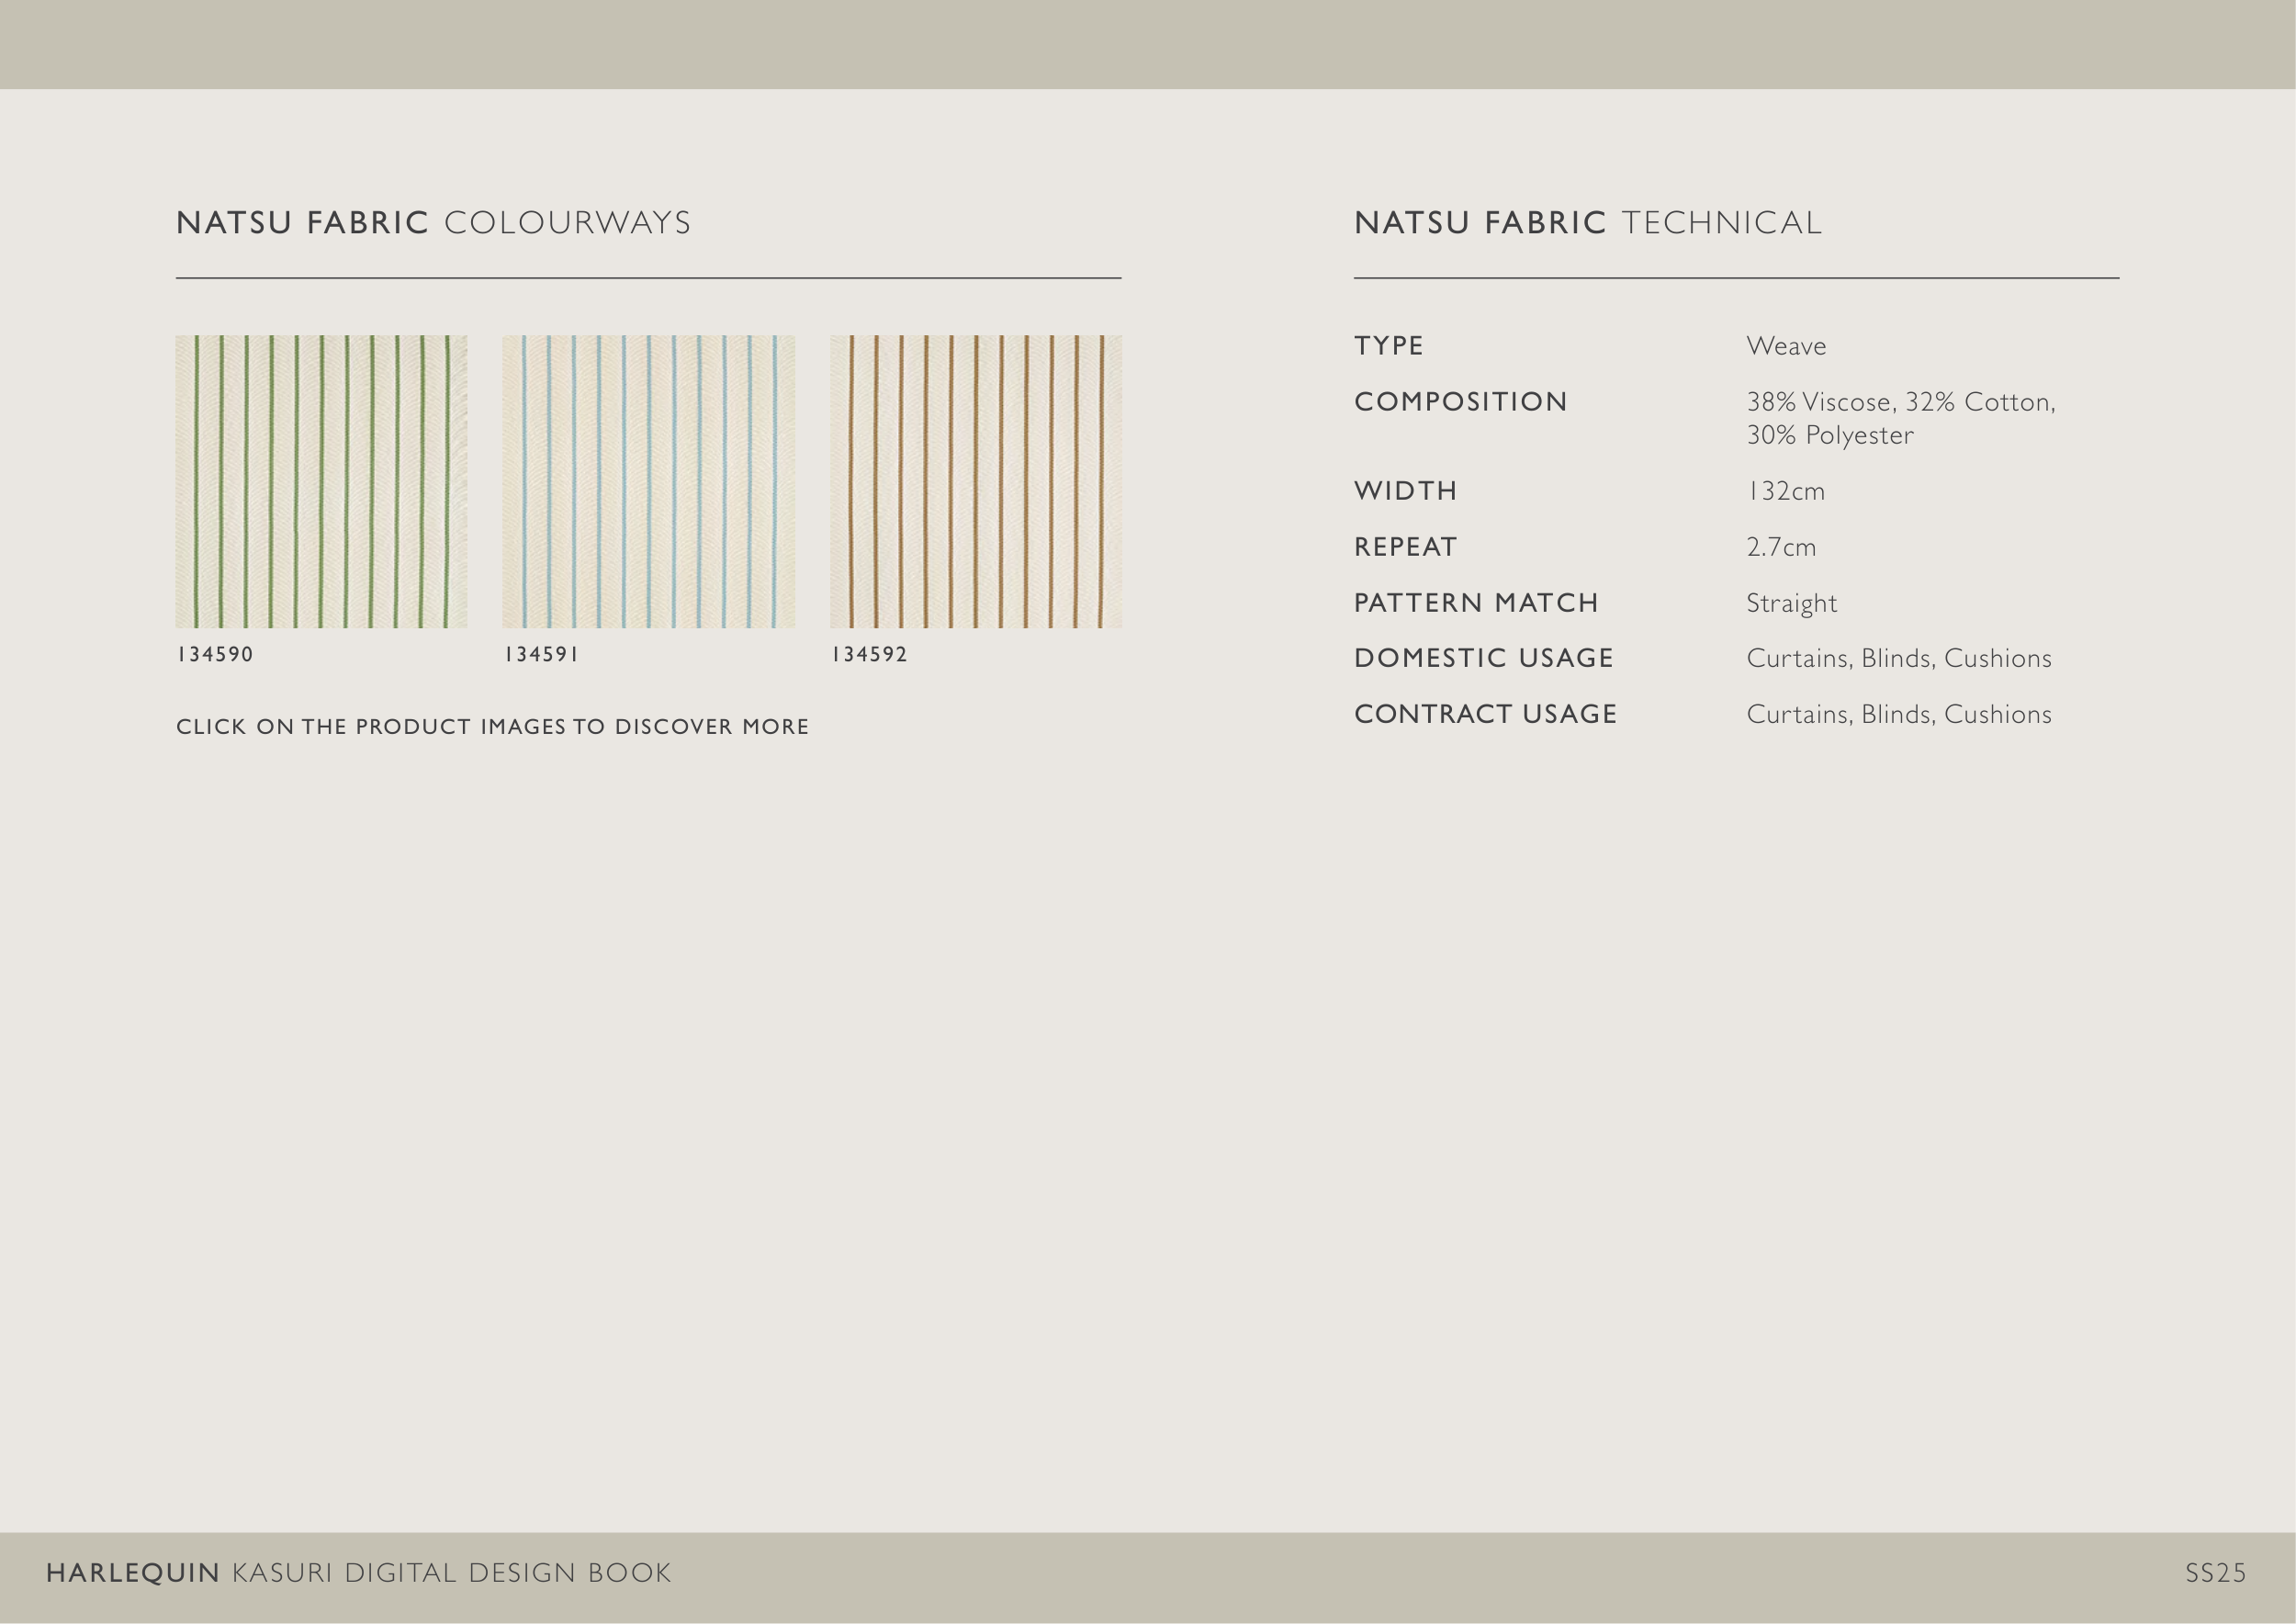The height and width of the screenshot is (1624, 2296).
Task: Open the brown striped Natsu fabric swatch
Action: pos(975,481)
